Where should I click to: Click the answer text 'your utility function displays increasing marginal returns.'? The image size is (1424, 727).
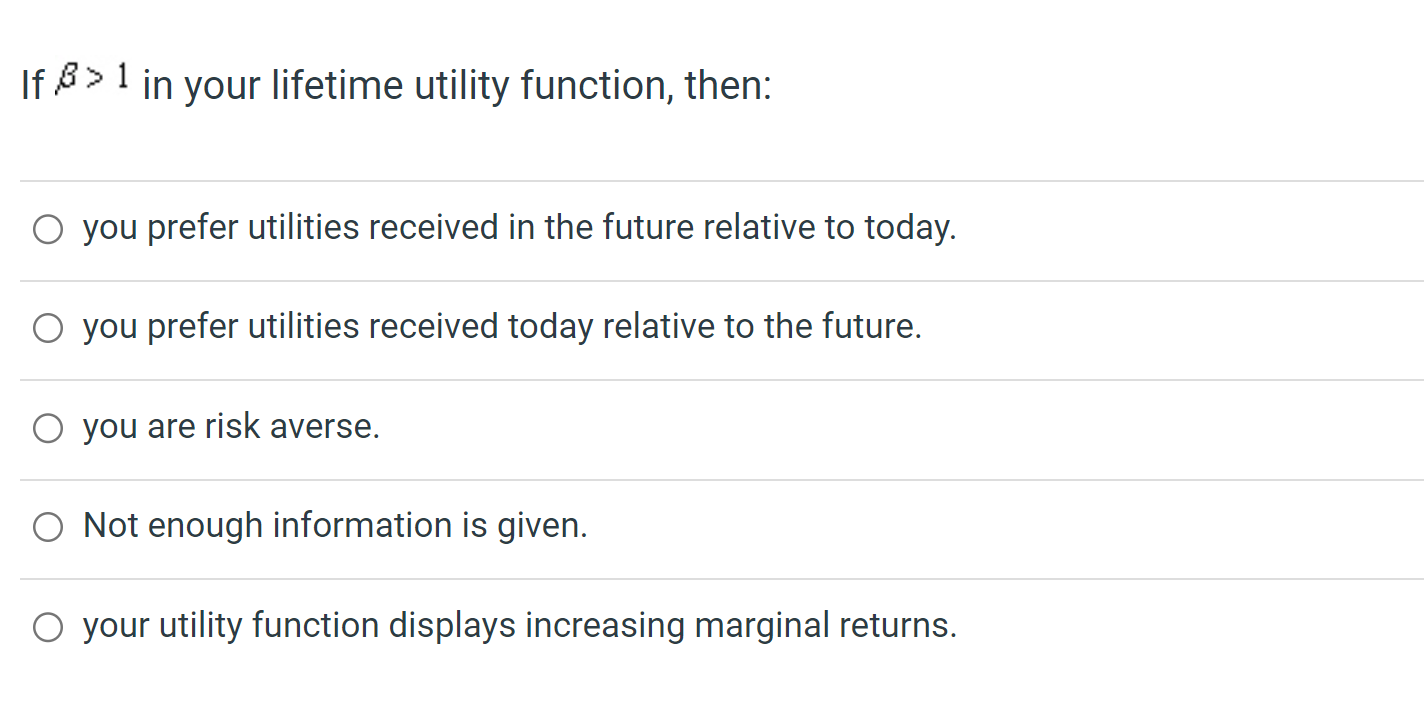coord(520,625)
